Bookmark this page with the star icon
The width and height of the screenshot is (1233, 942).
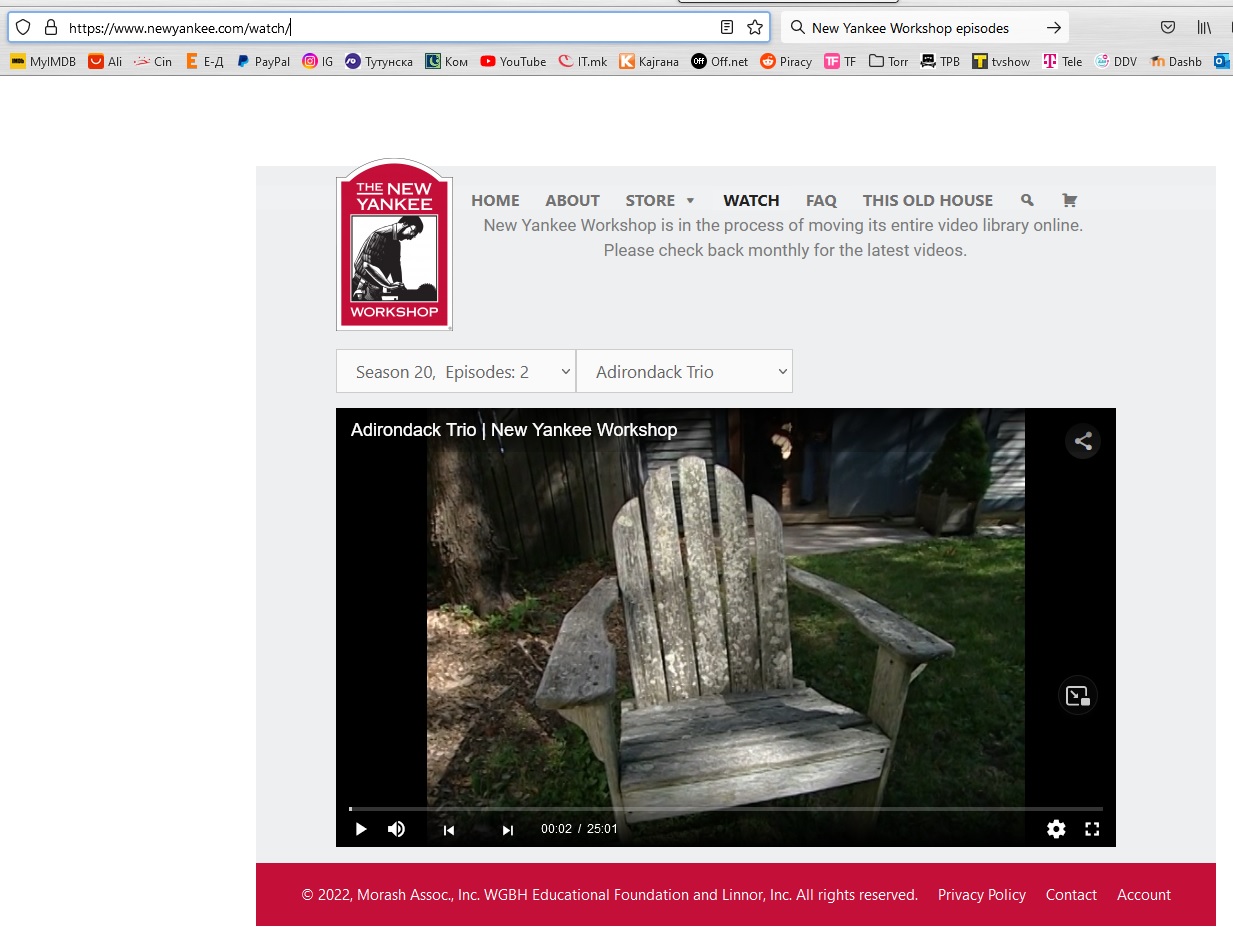[x=755, y=28]
